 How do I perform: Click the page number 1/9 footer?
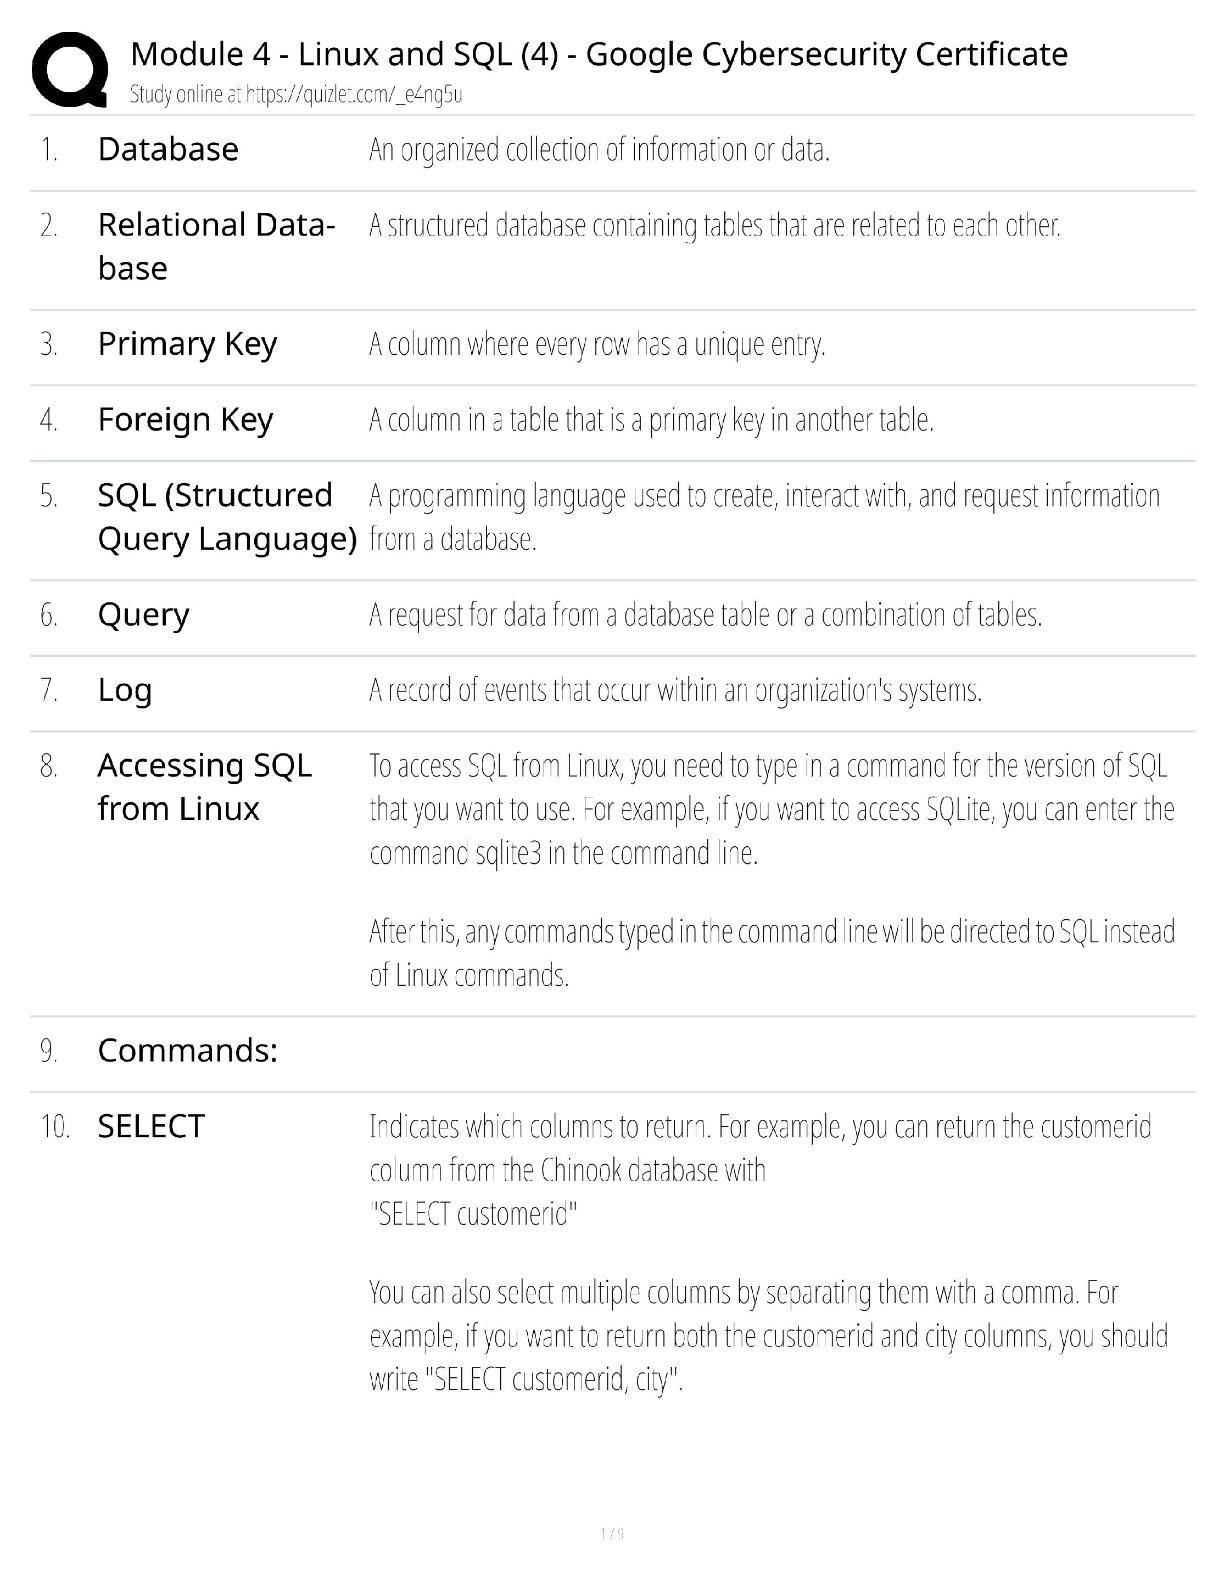coord(611,1534)
